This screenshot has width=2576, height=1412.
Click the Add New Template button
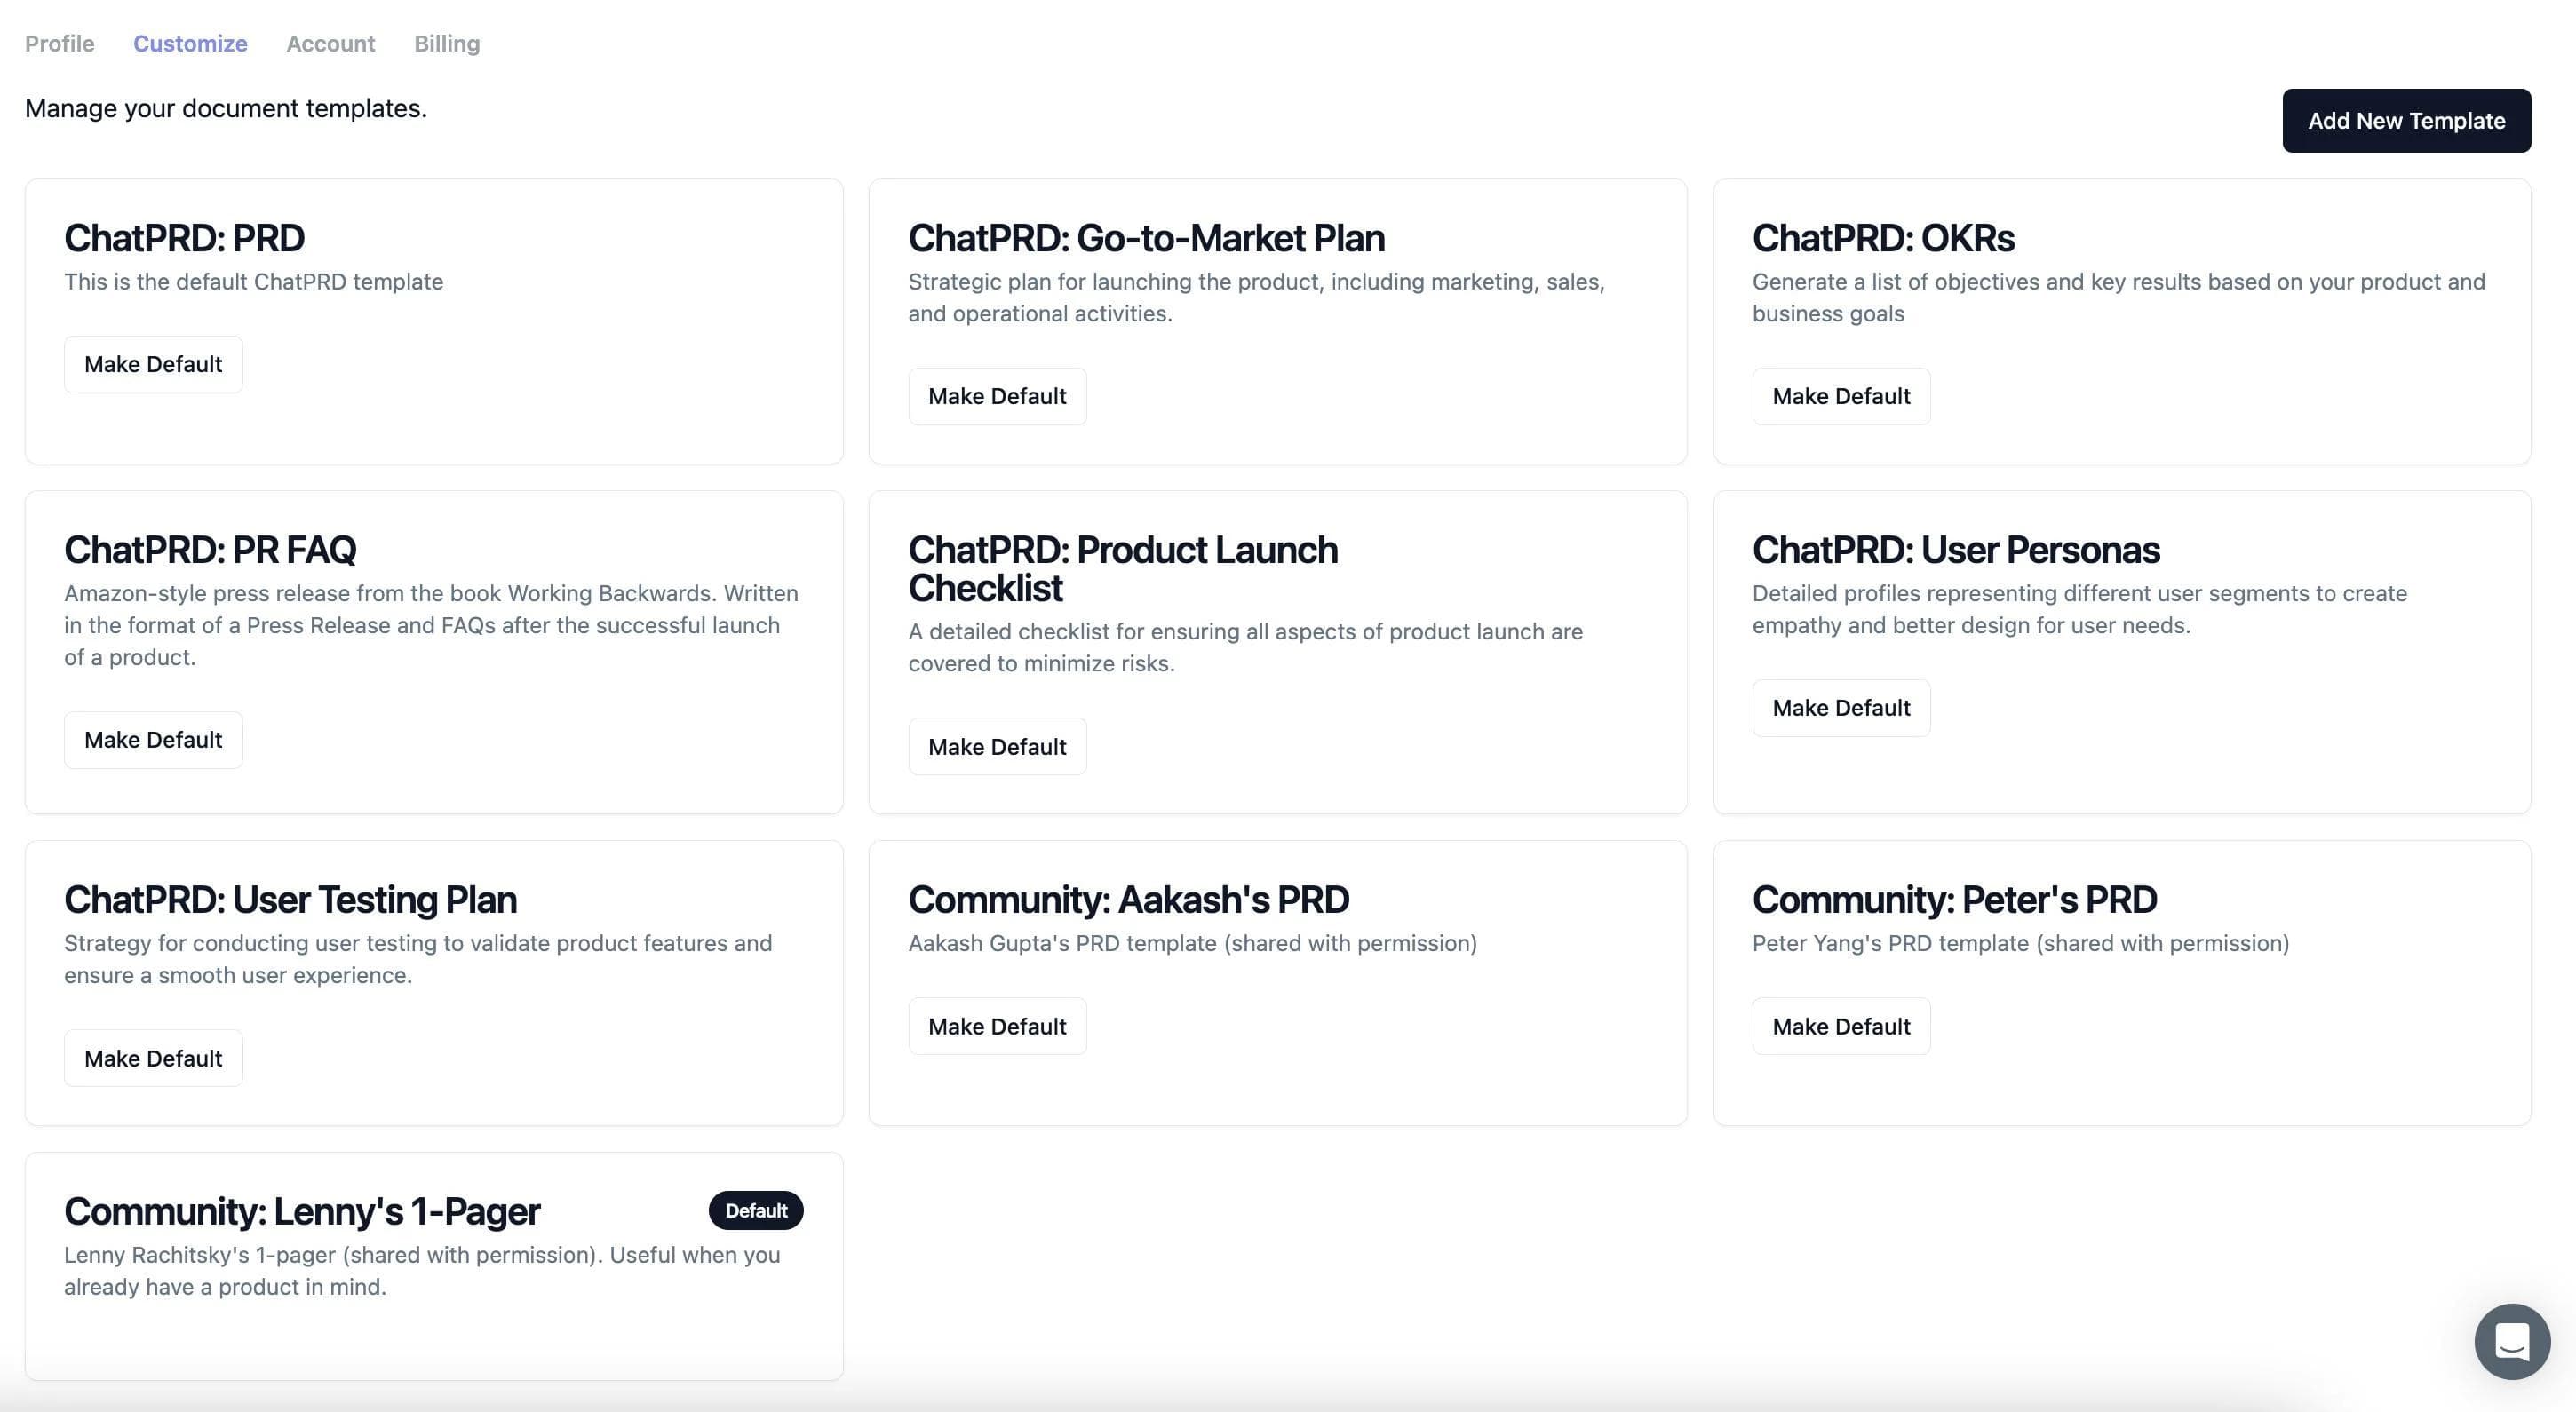pyautogui.click(x=2405, y=121)
